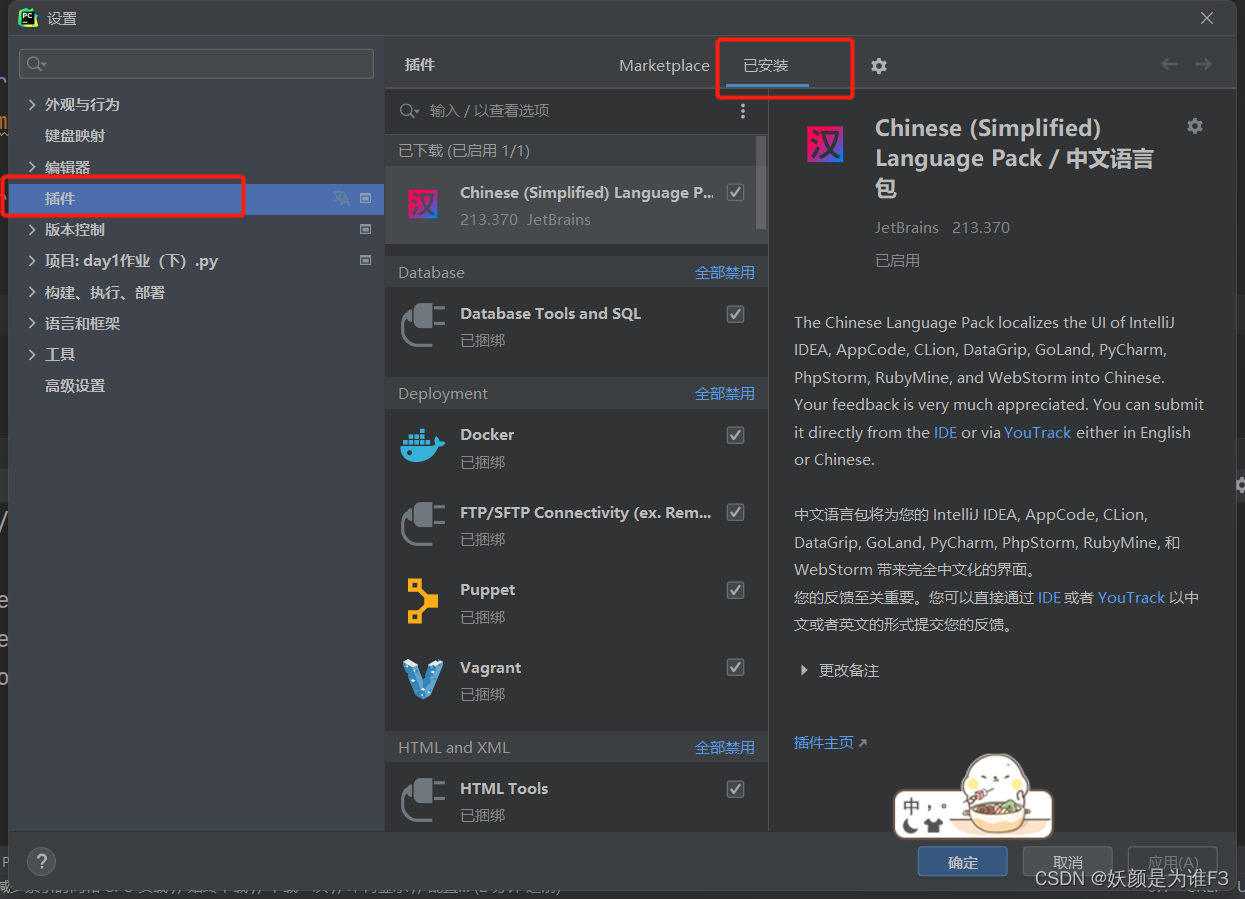Screen dimensions: 1245x899
Task: Click the Docker whale plugin icon
Action: [x=422, y=445]
